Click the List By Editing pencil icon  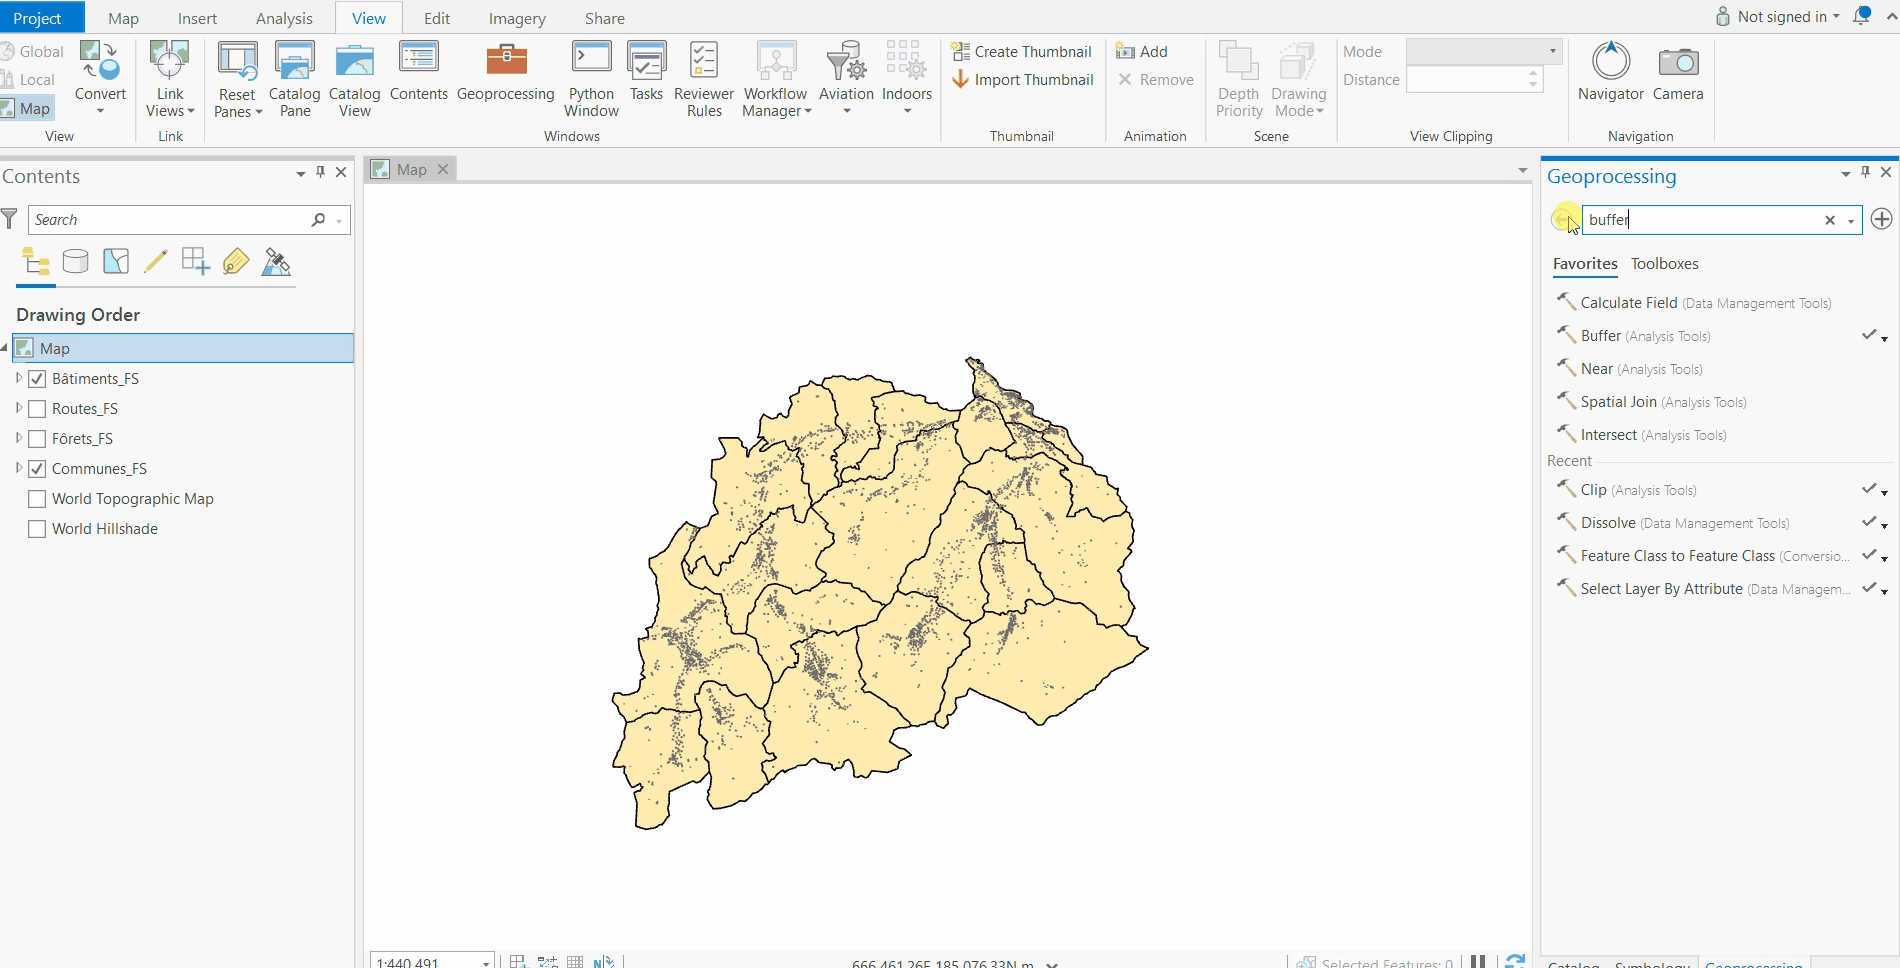coord(156,262)
